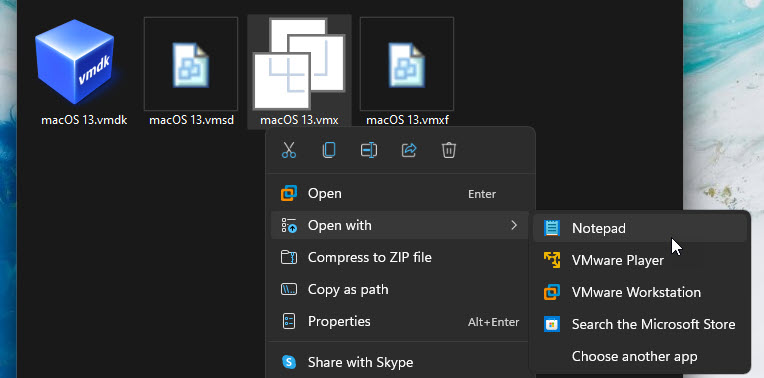
Task: Click the macOS 13.vmxf file name
Action: click(x=407, y=120)
